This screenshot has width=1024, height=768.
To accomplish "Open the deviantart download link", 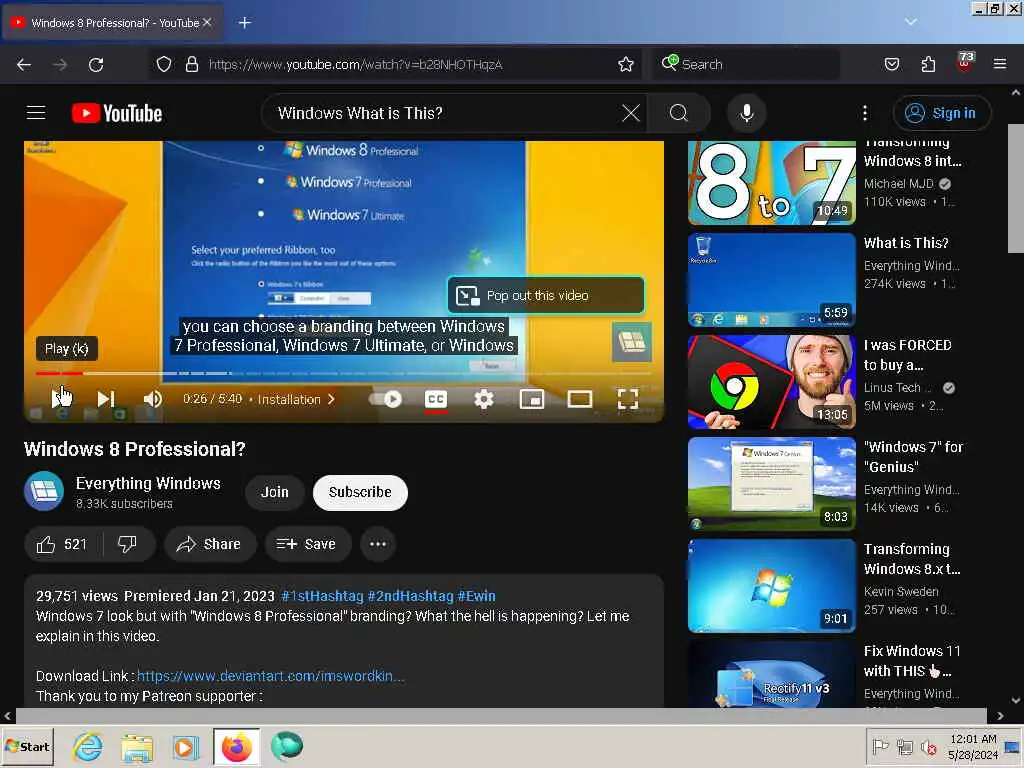I will click(x=270, y=676).
